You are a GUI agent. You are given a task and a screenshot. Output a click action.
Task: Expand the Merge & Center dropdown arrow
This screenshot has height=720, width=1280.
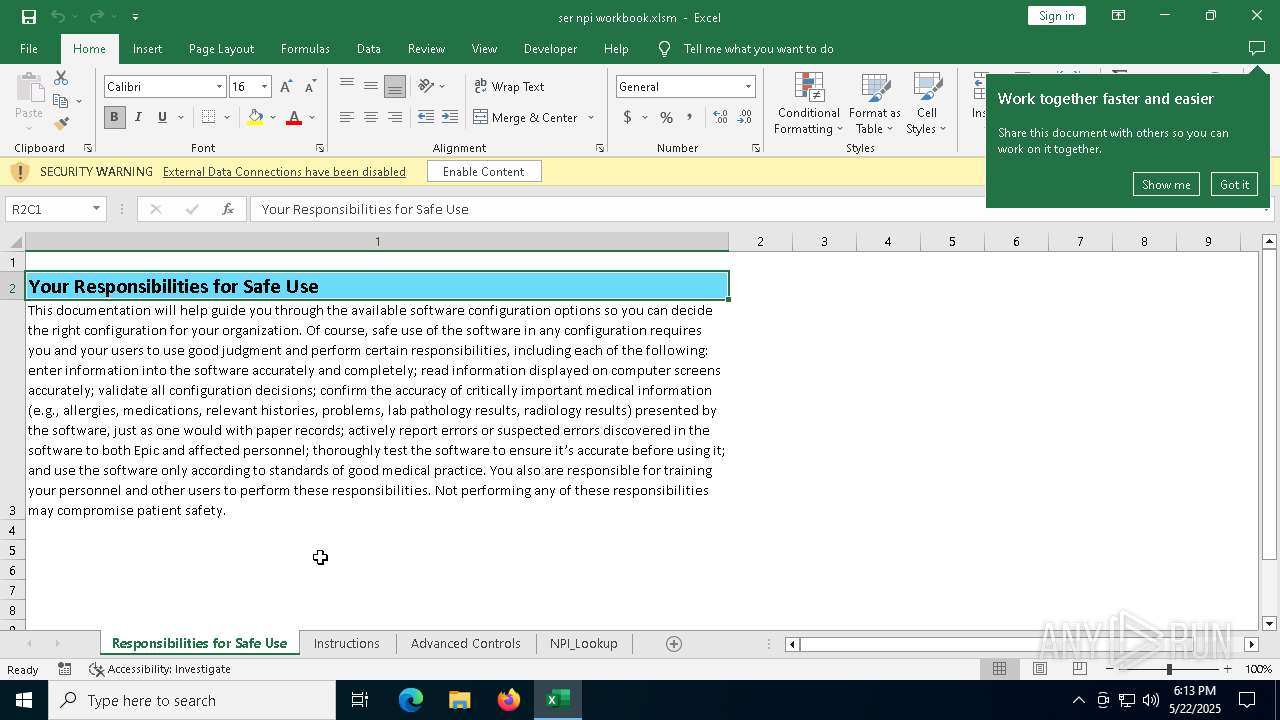coord(591,117)
